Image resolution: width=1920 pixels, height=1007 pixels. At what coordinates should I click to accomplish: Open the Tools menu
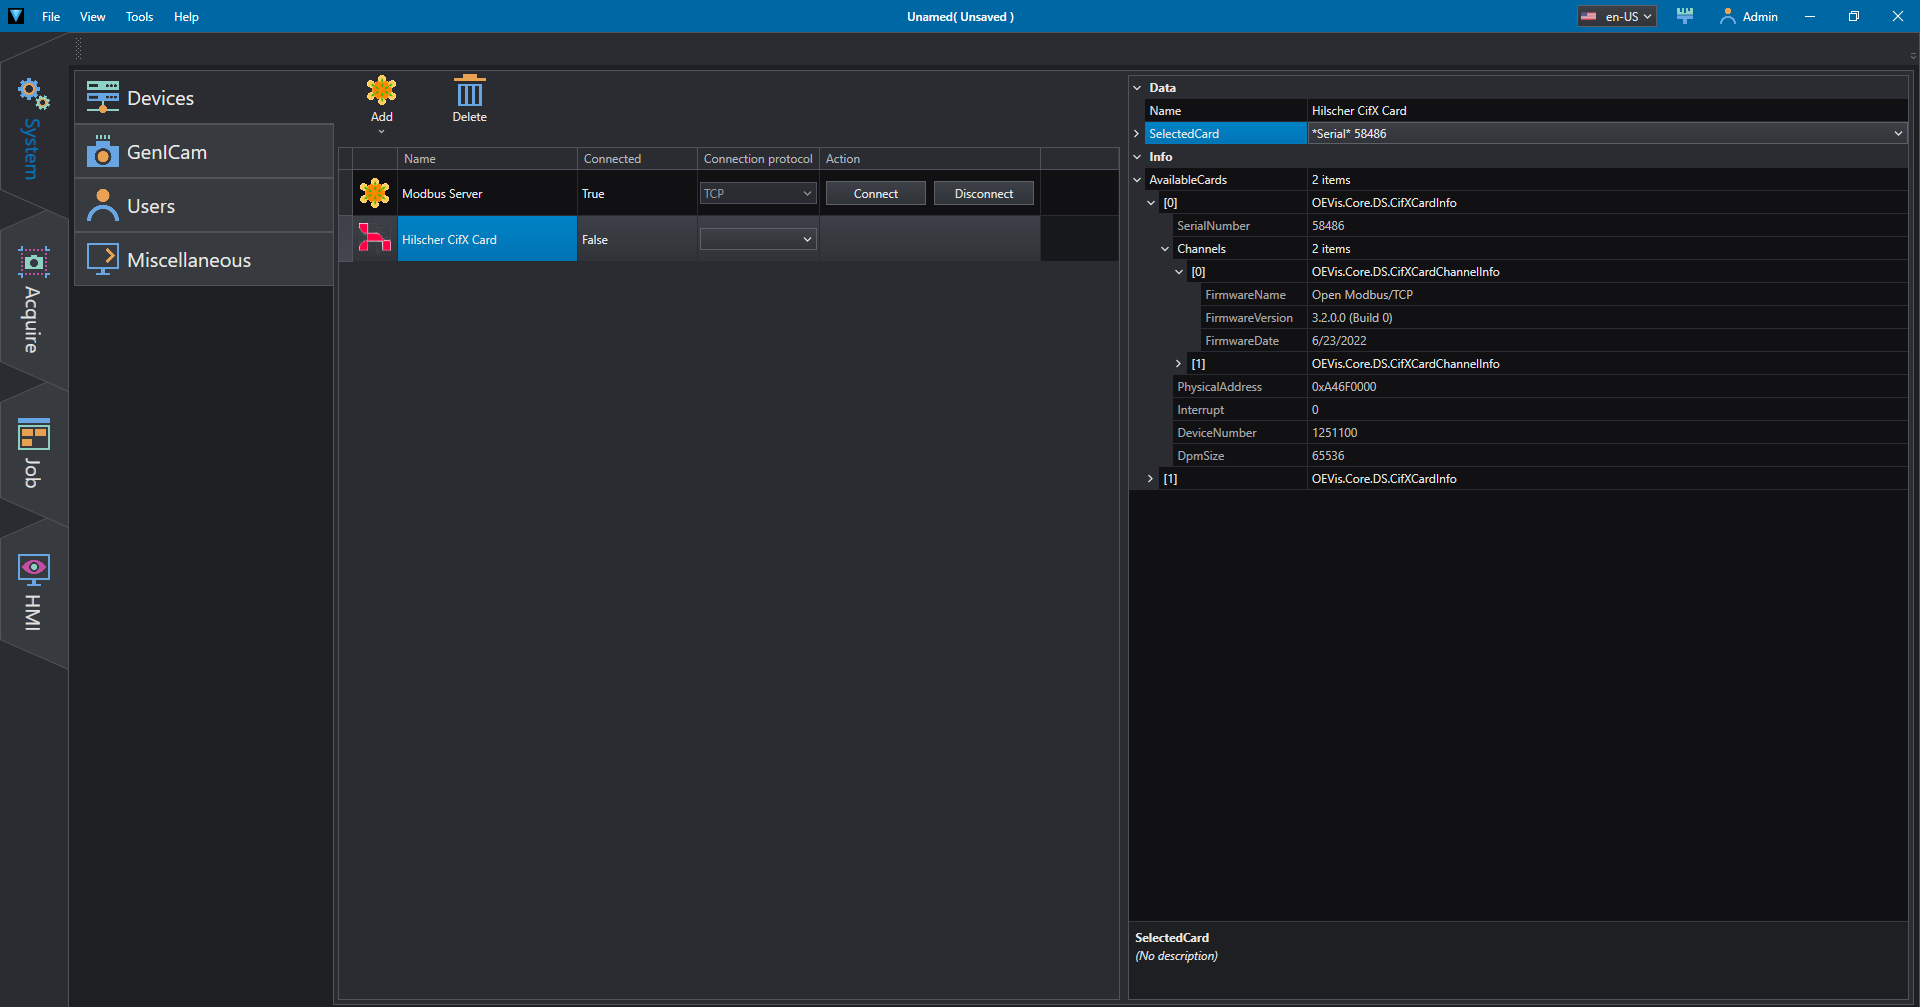(139, 16)
